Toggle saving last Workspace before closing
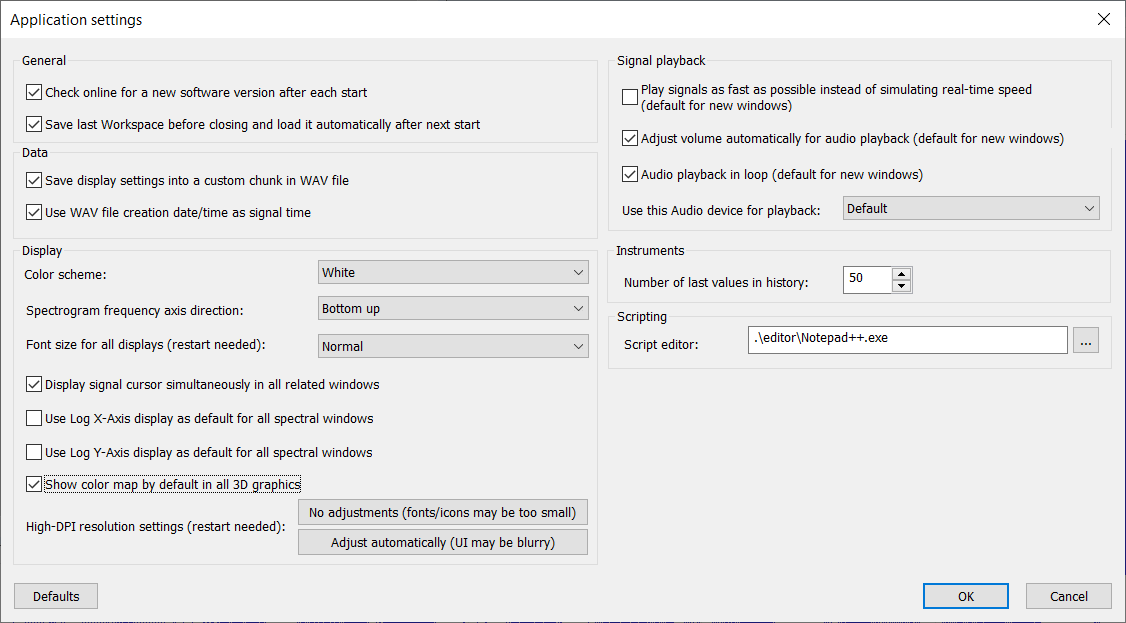This screenshot has height=623, width=1126. click(x=33, y=123)
